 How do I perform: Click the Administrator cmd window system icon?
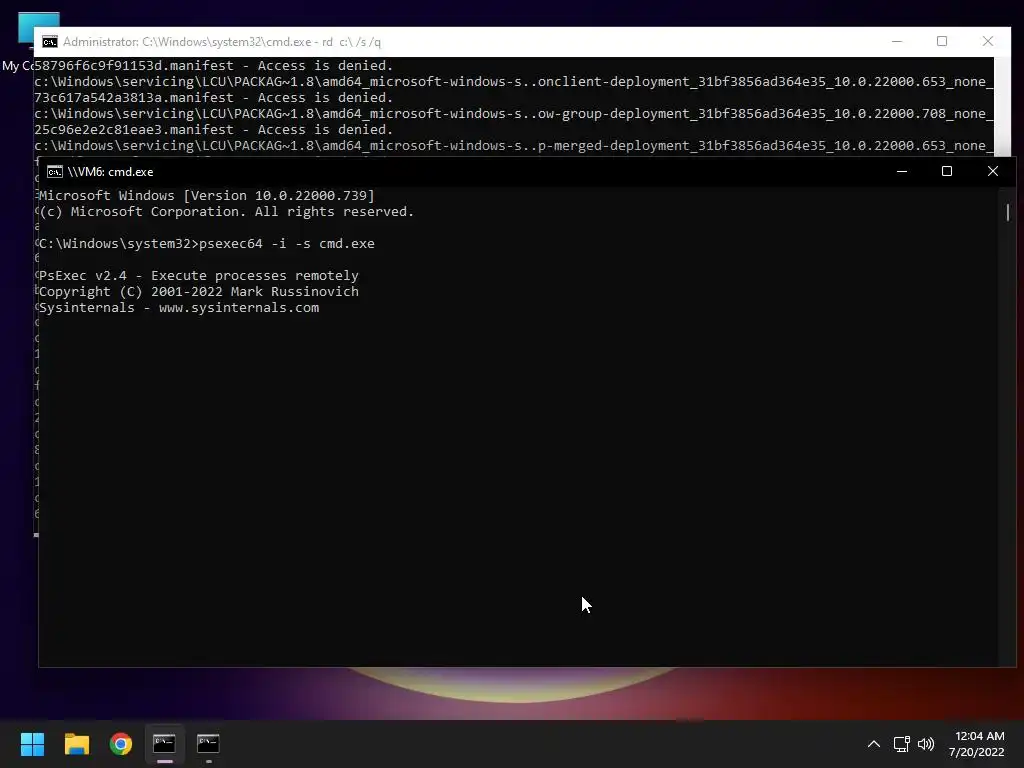[x=50, y=42]
